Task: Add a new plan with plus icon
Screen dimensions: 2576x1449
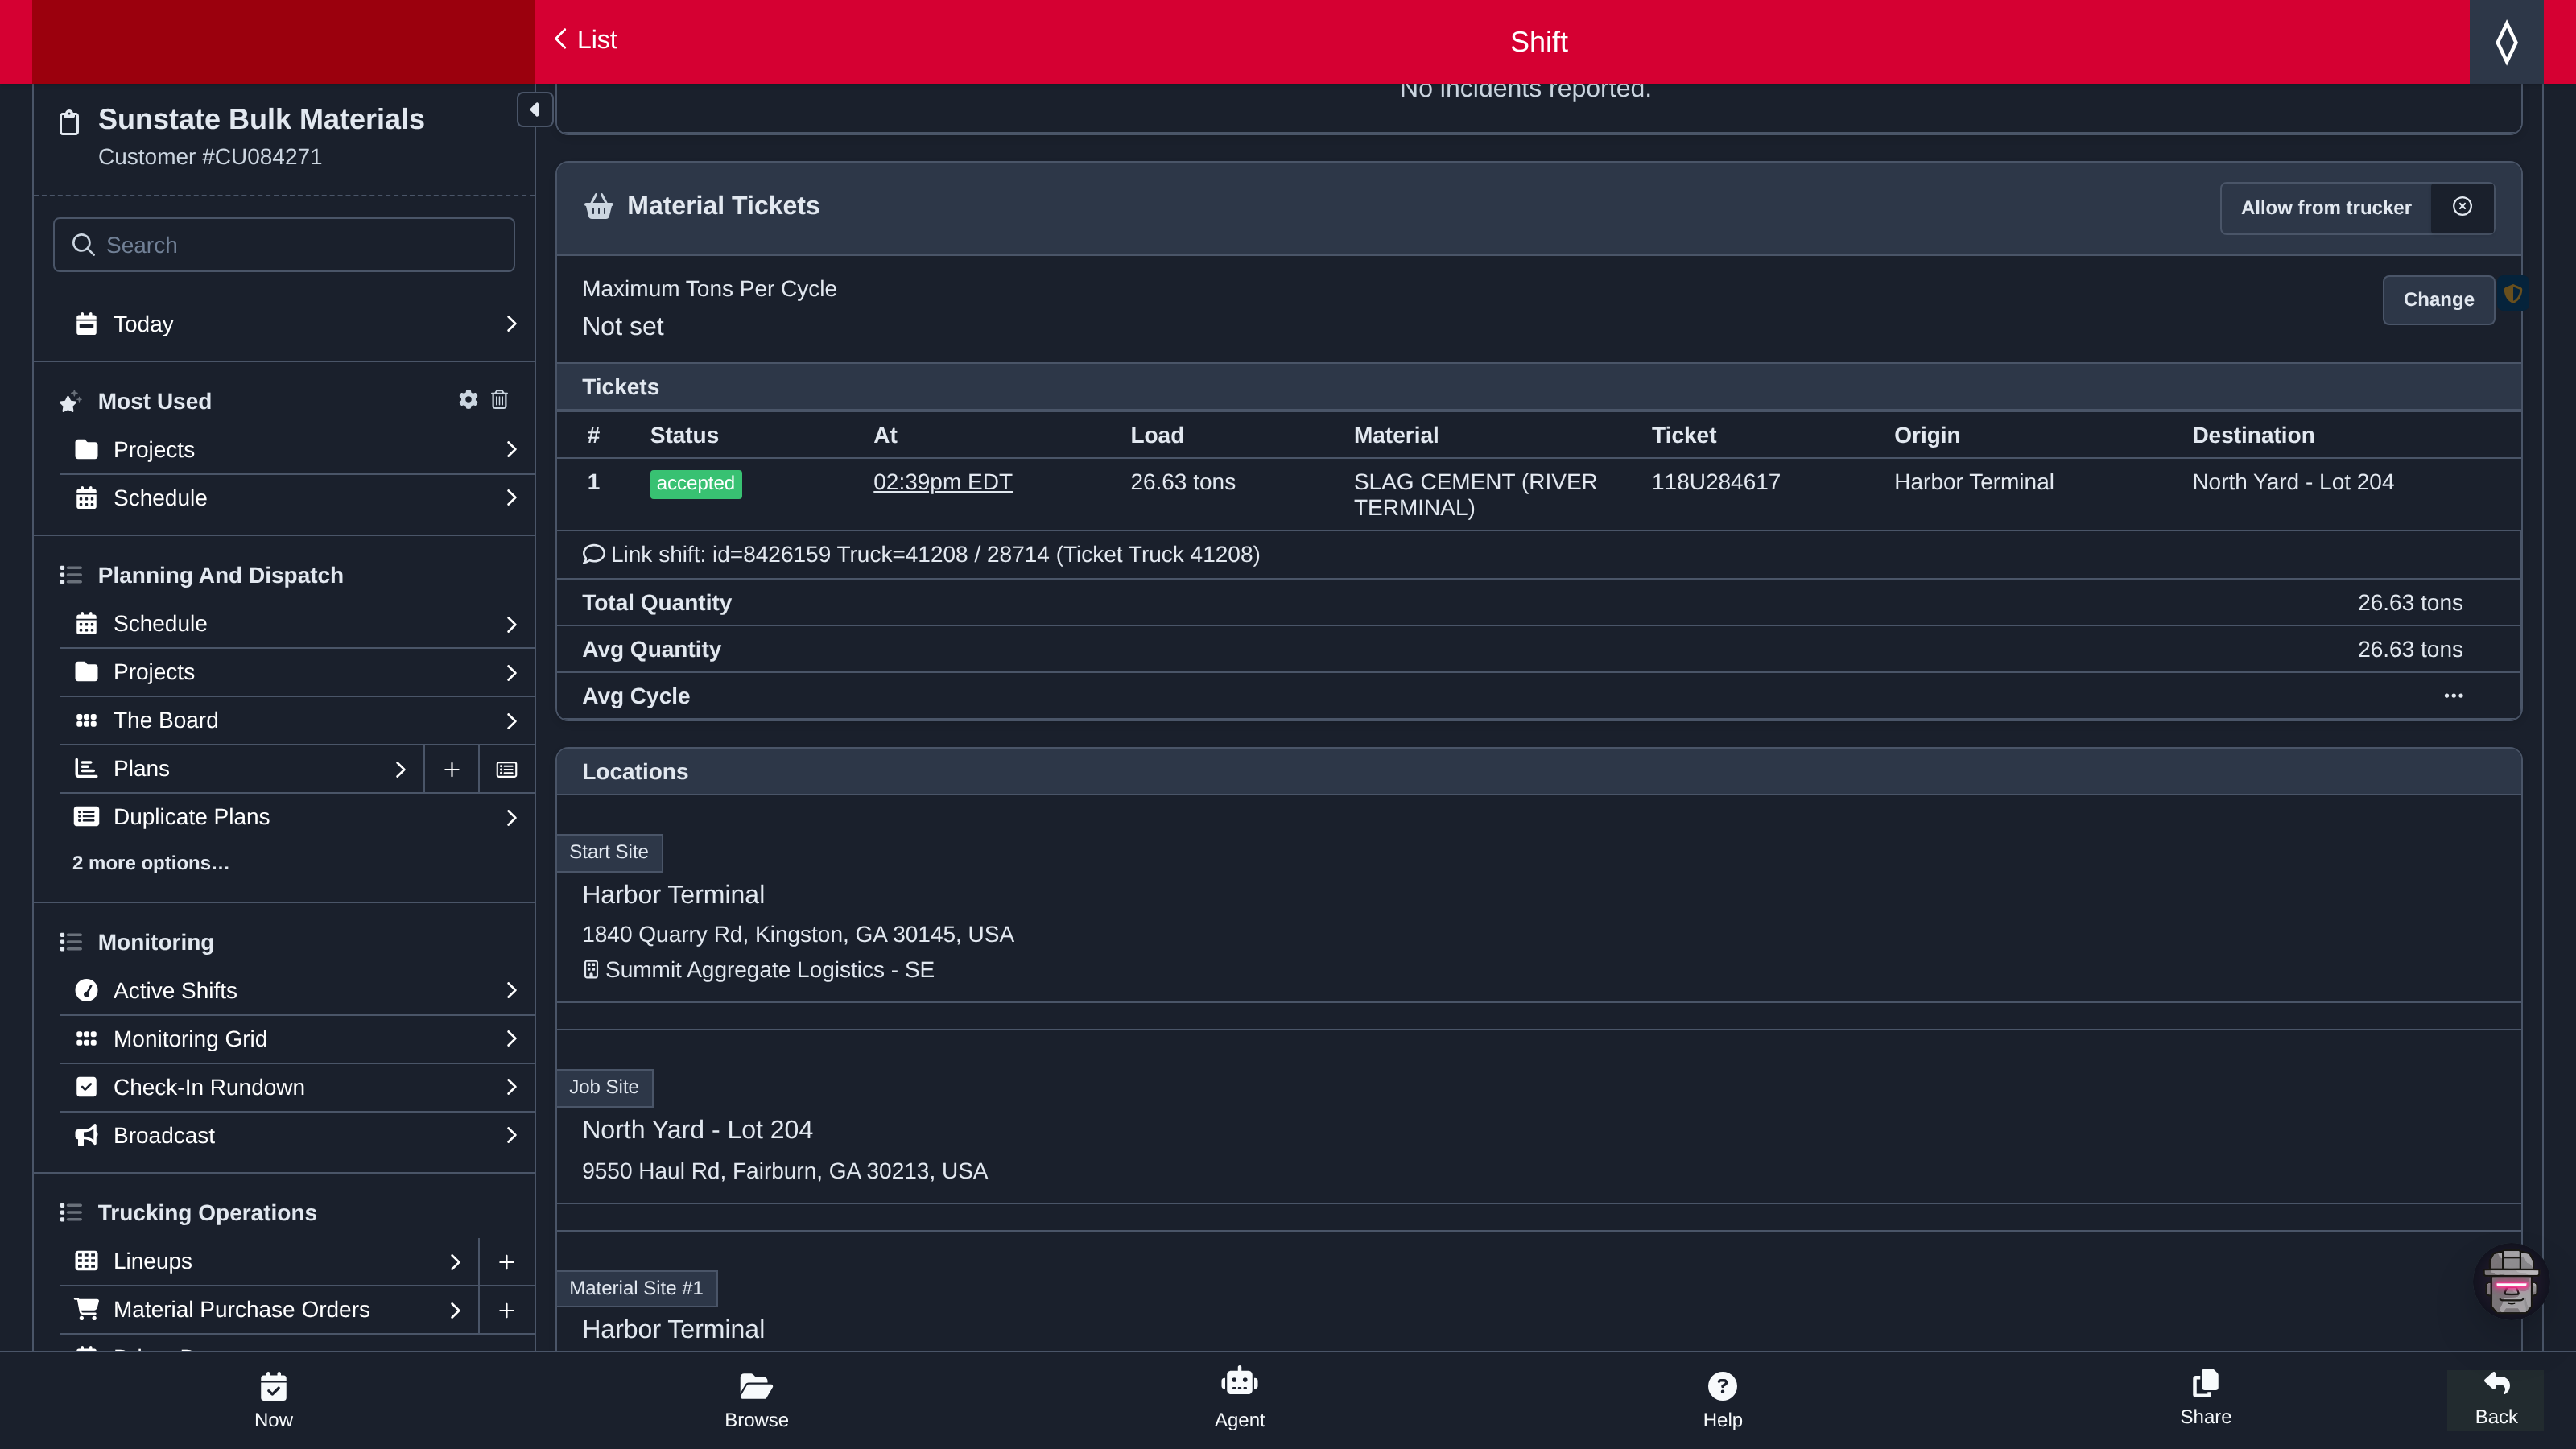Action: [x=452, y=769]
